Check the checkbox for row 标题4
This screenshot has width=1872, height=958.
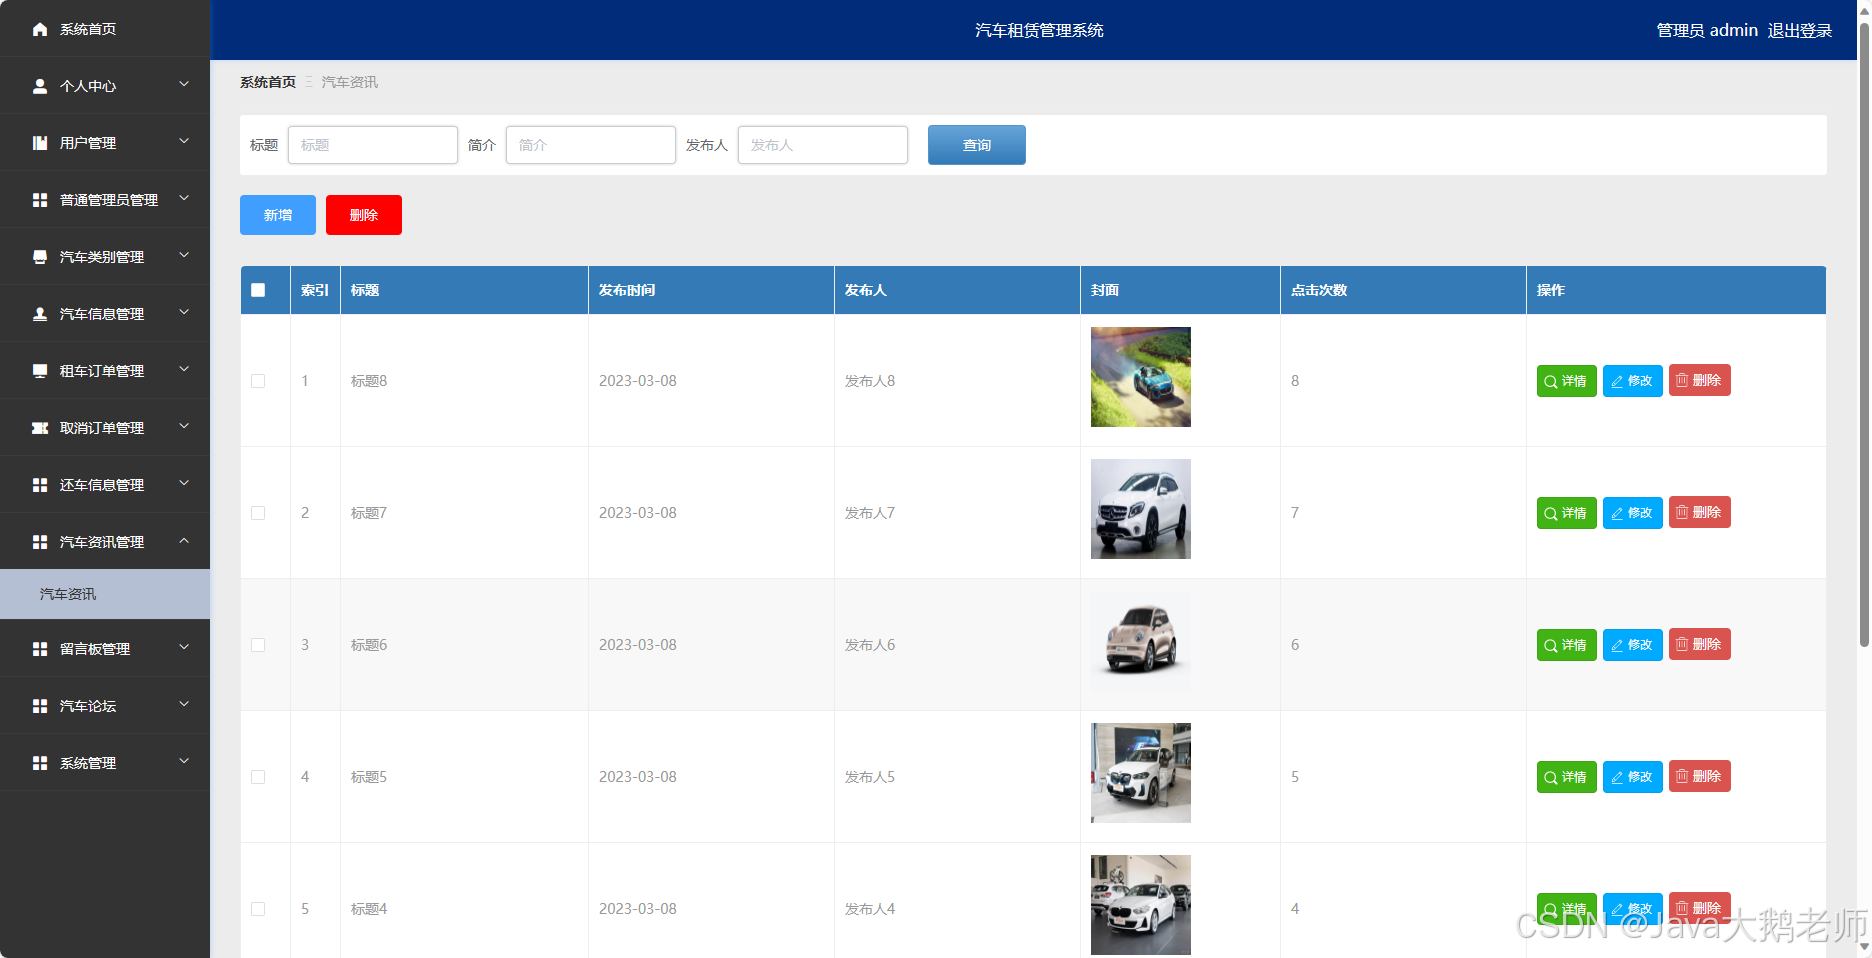[258, 909]
